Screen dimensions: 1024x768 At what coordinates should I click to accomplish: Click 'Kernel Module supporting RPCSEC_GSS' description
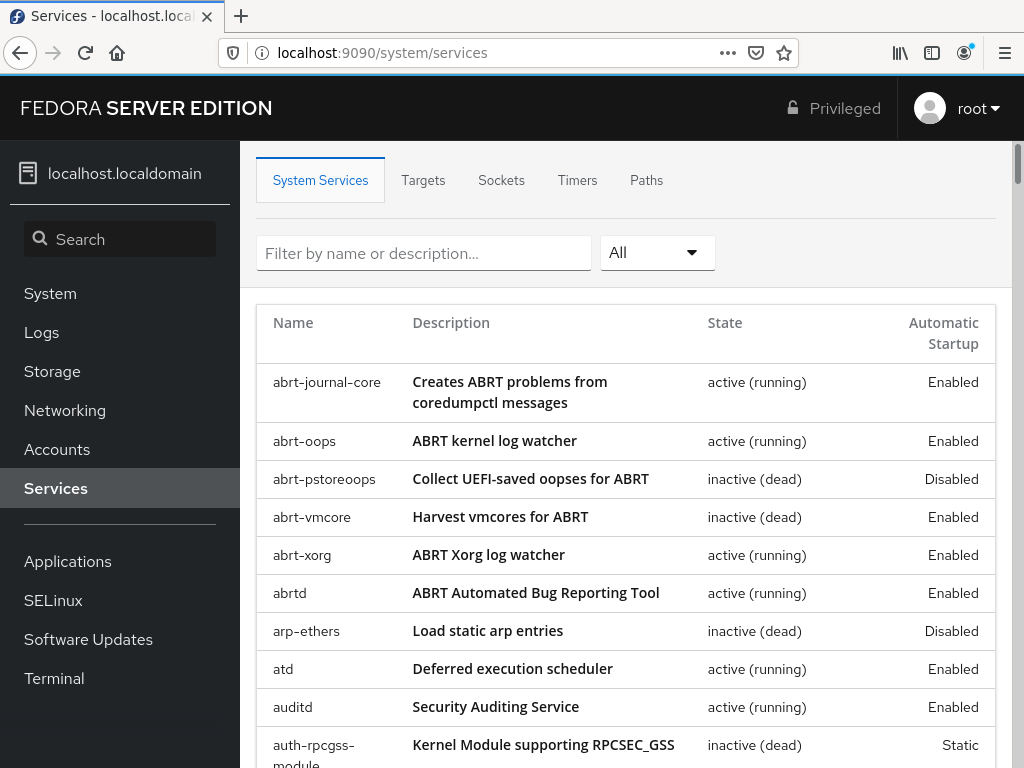543,745
